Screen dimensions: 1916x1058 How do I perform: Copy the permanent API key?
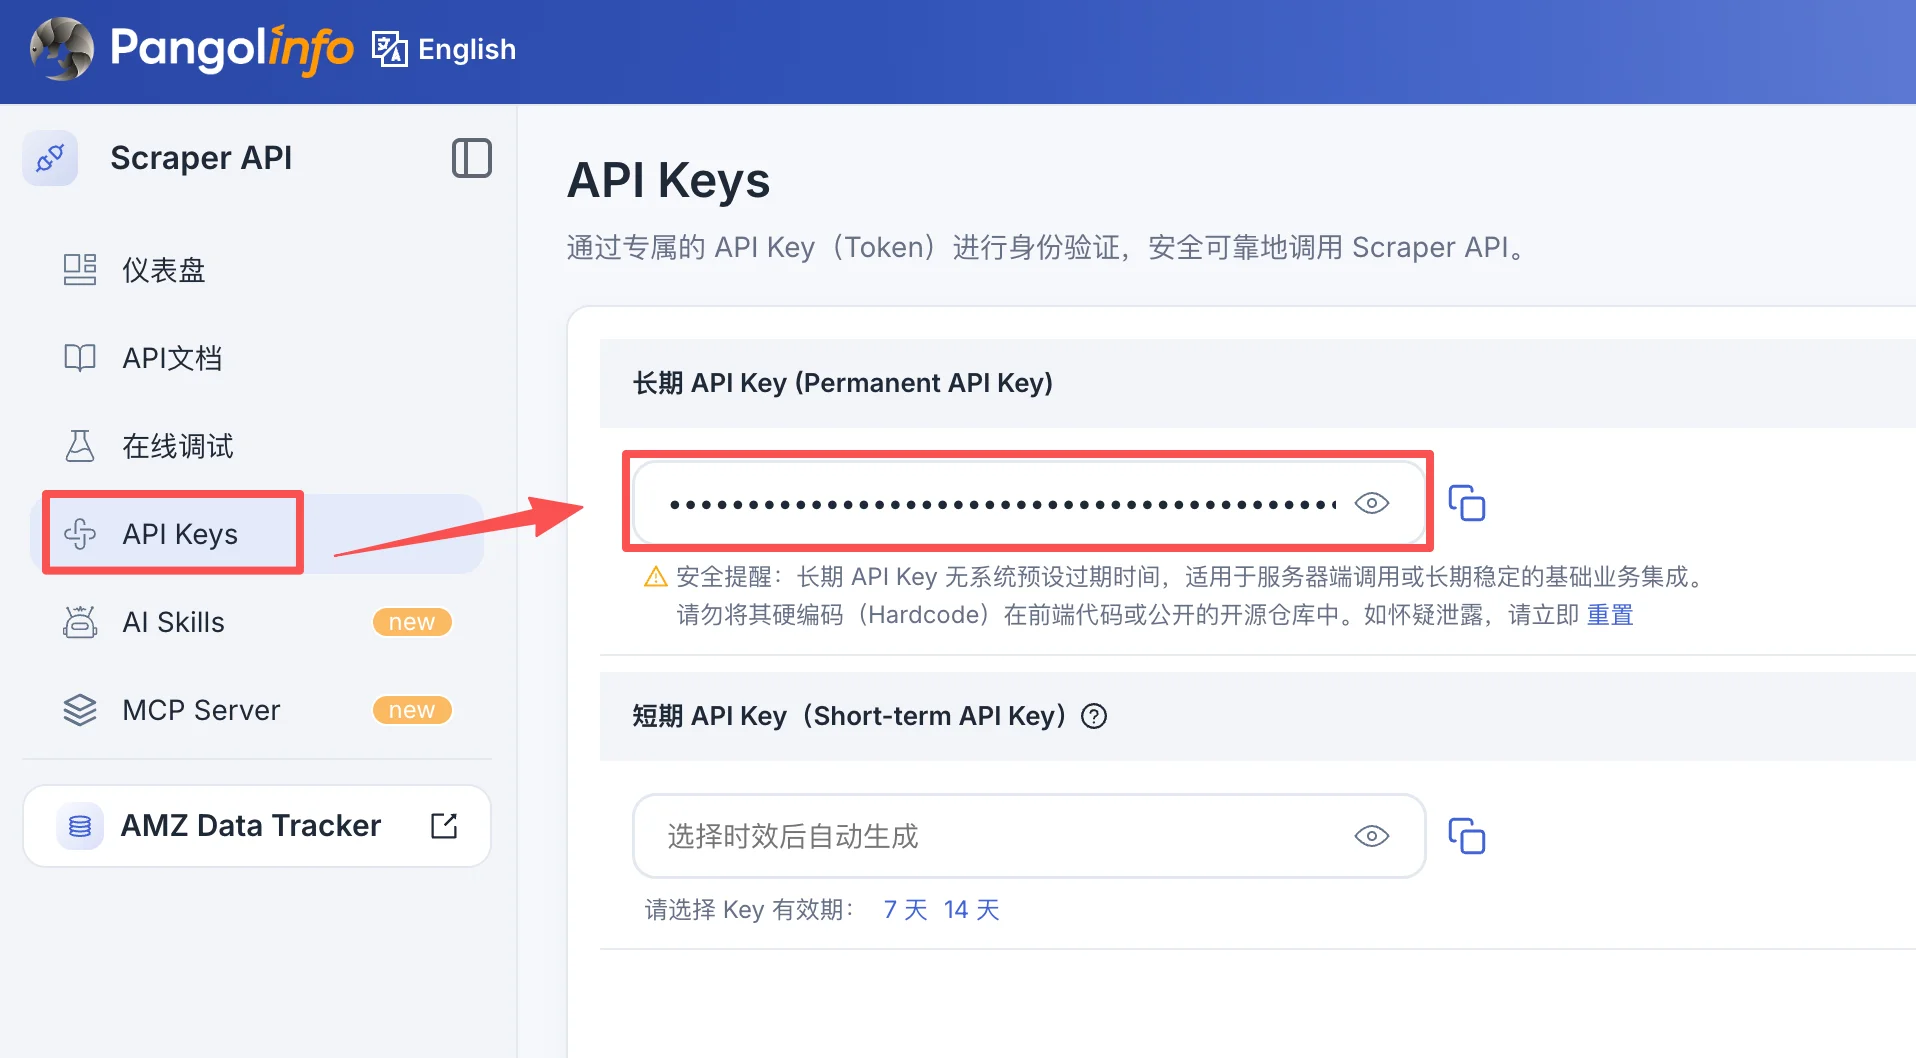(1467, 503)
